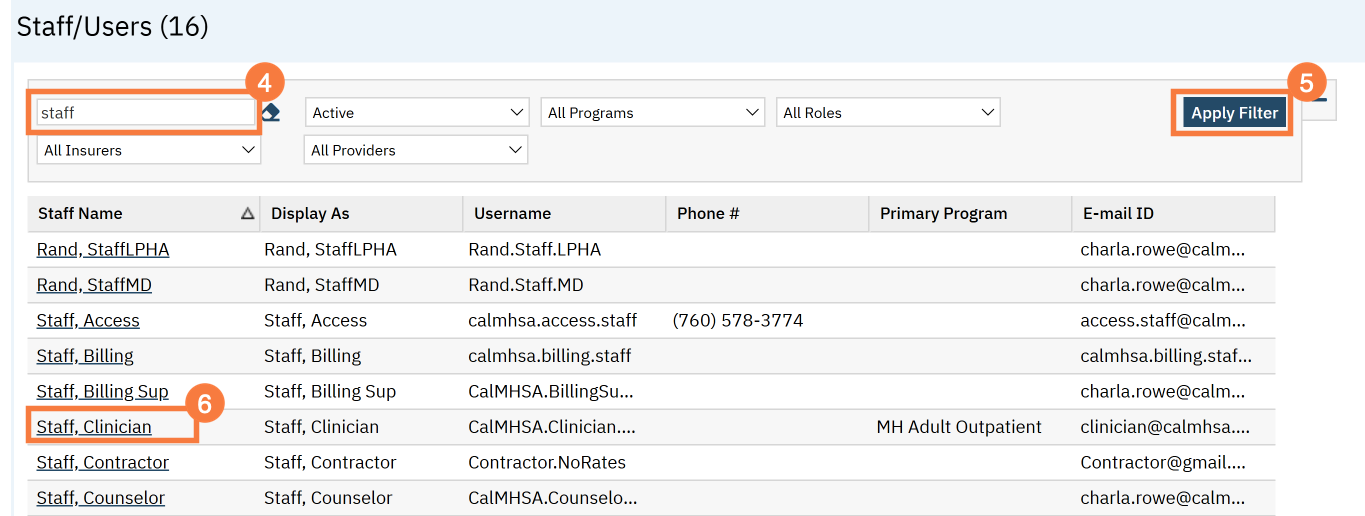
Task: Select the Staff, Contractor link
Action: [103, 463]
